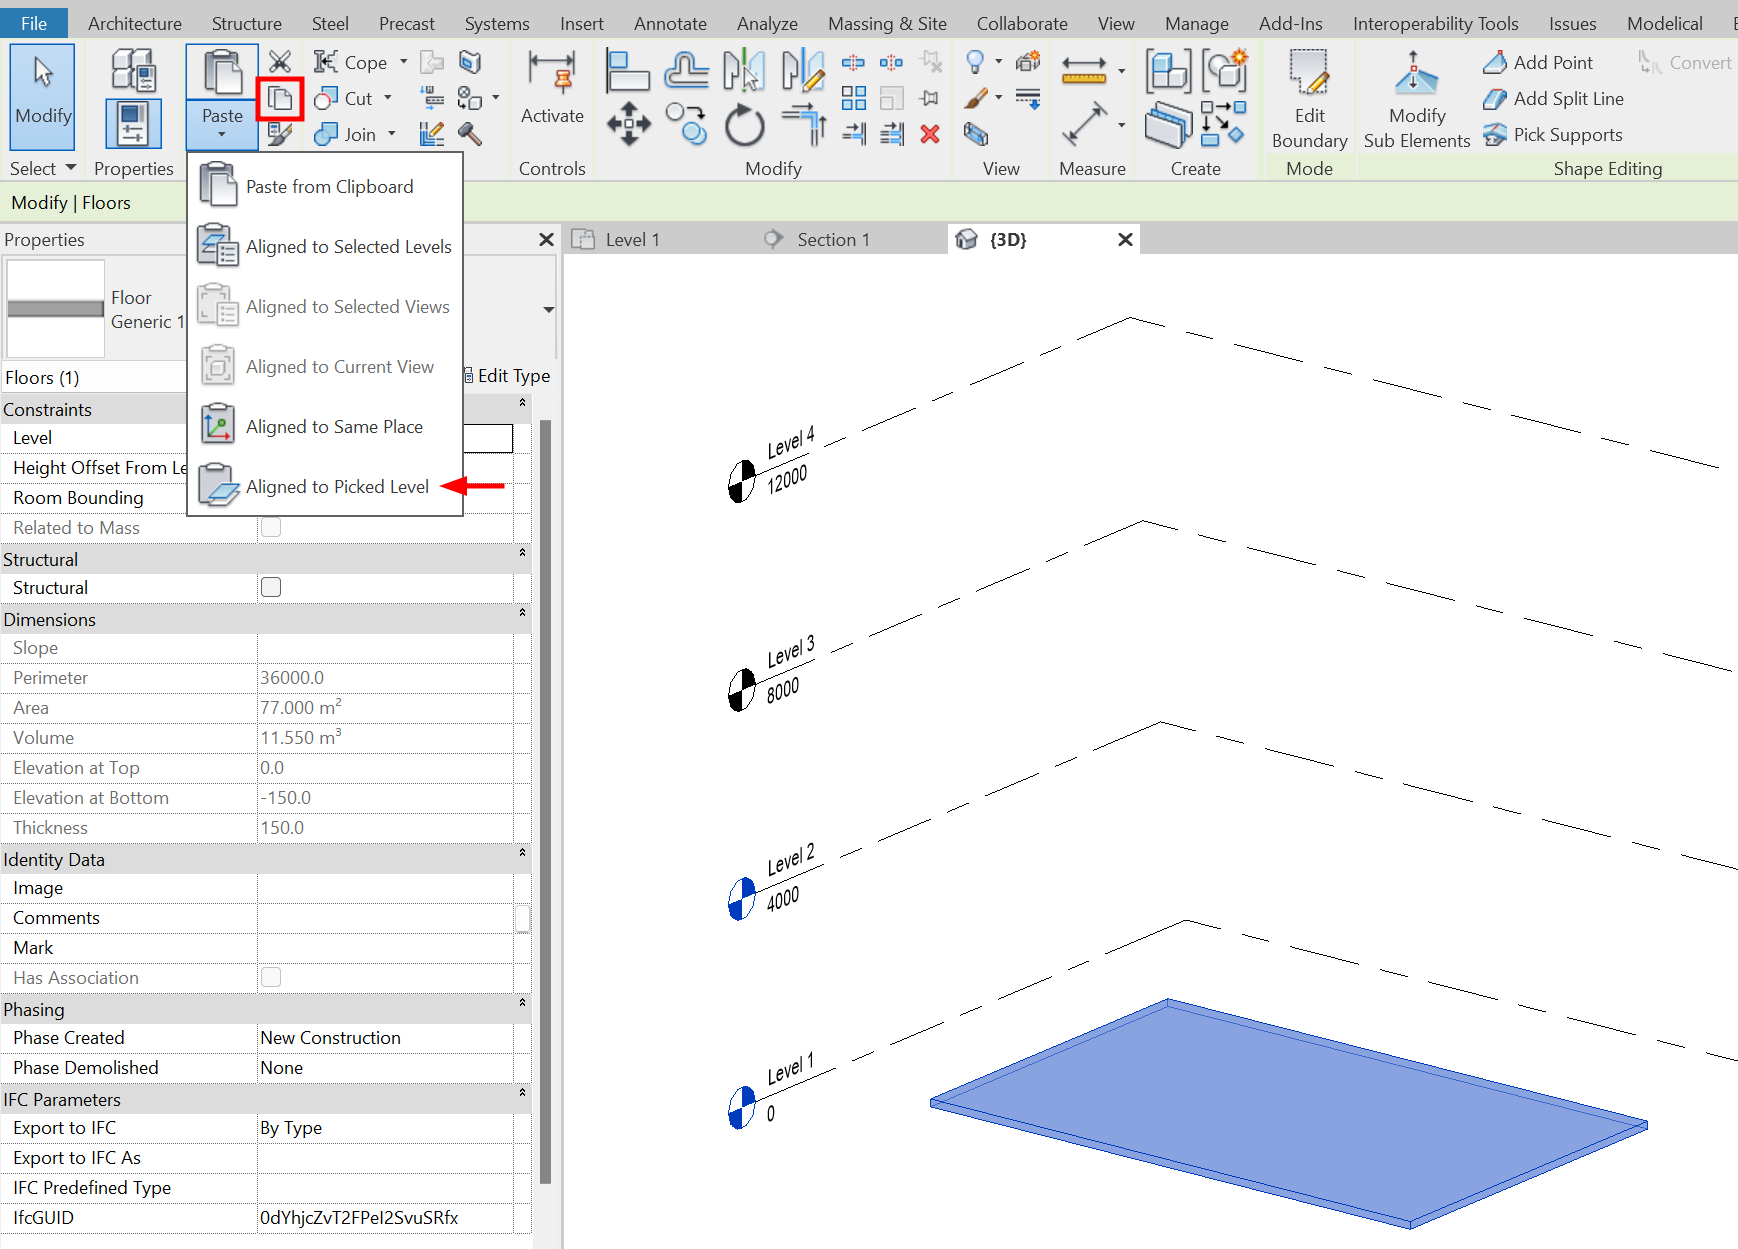Click the Add Point button
The height and width of the screenshot is (1249, 1738).
(1538, 62)
